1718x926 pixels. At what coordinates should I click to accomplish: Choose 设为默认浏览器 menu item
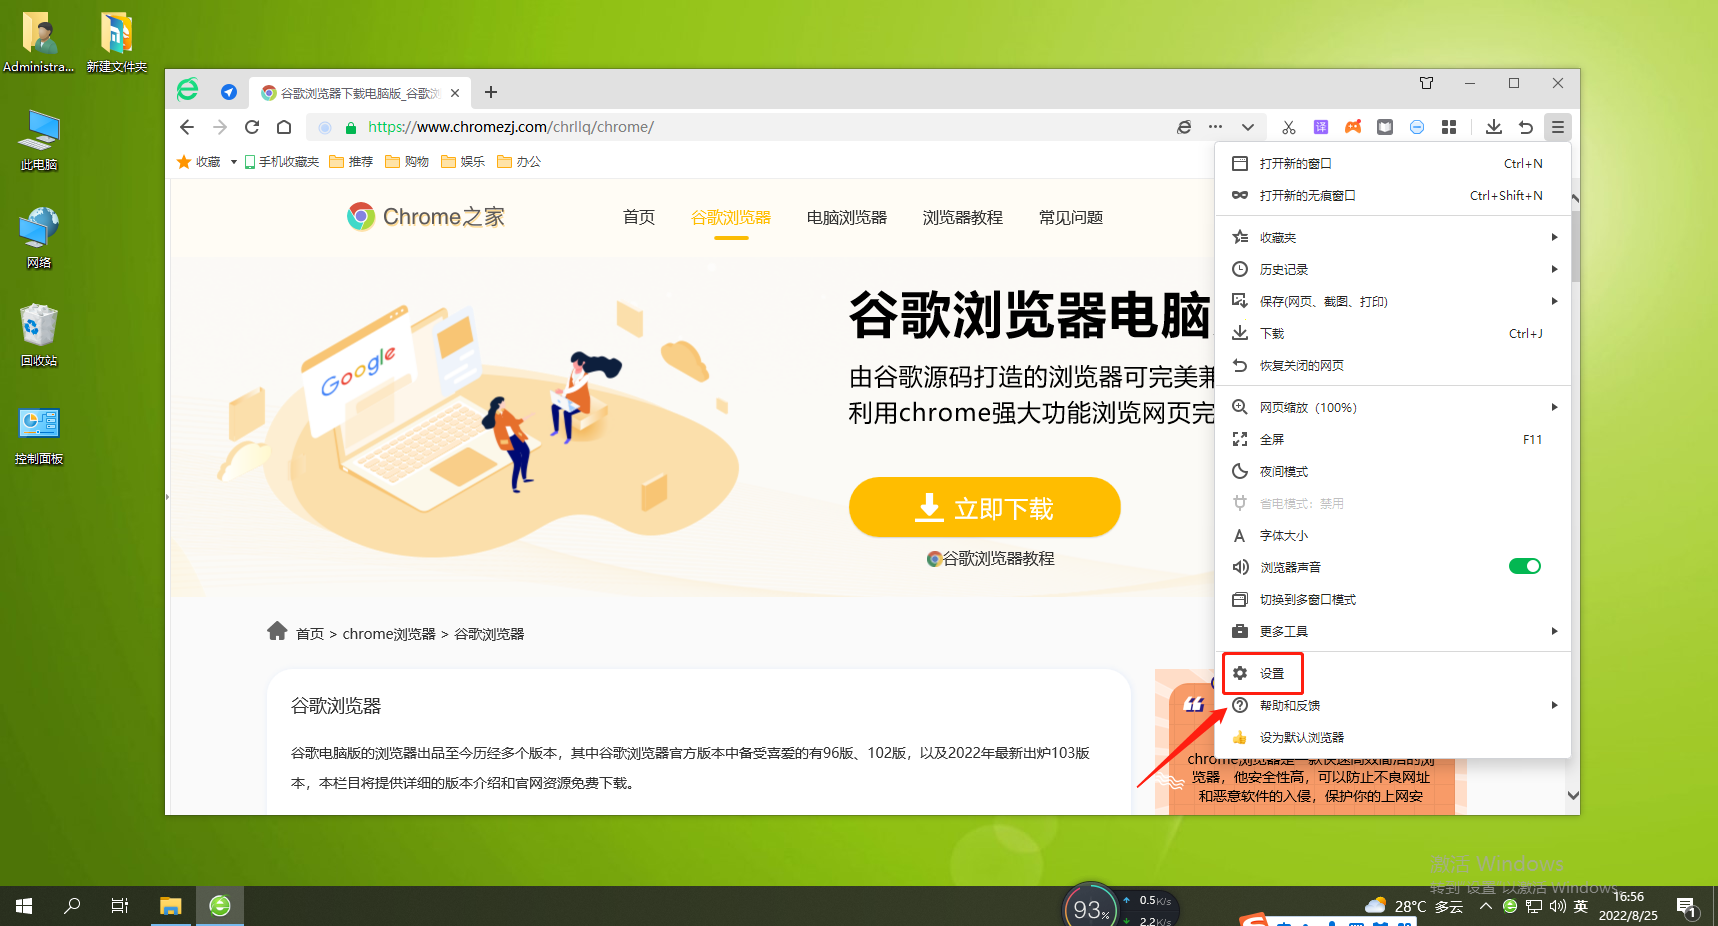(x=1393, y=737)
